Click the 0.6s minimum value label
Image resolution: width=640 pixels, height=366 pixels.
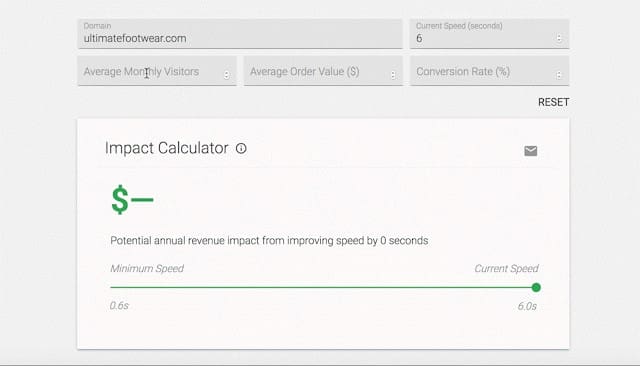119,306
